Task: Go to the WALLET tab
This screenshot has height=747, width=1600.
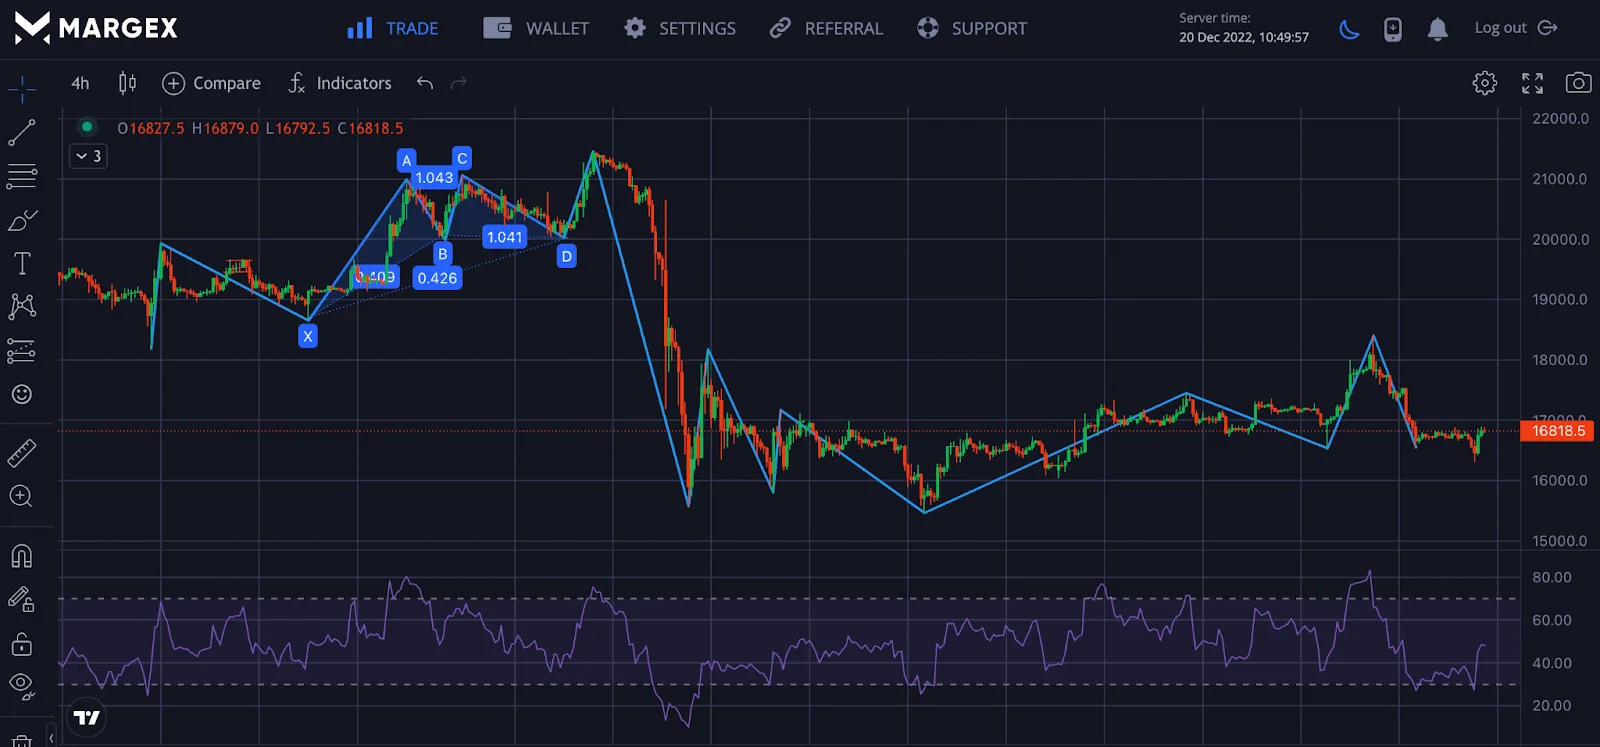Action: pyautogui.click(x=537, y=29)
